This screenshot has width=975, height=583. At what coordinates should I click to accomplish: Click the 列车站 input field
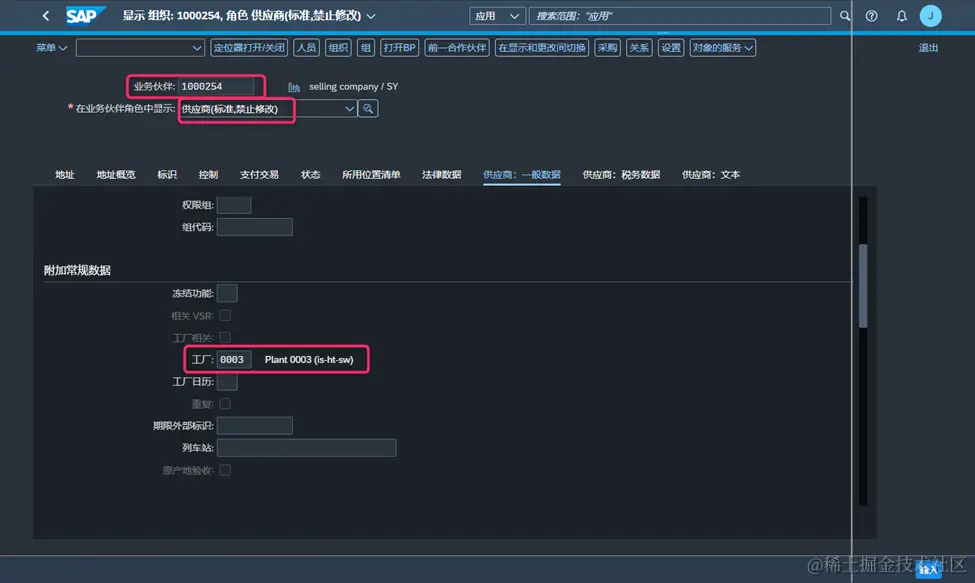[307, 448]
